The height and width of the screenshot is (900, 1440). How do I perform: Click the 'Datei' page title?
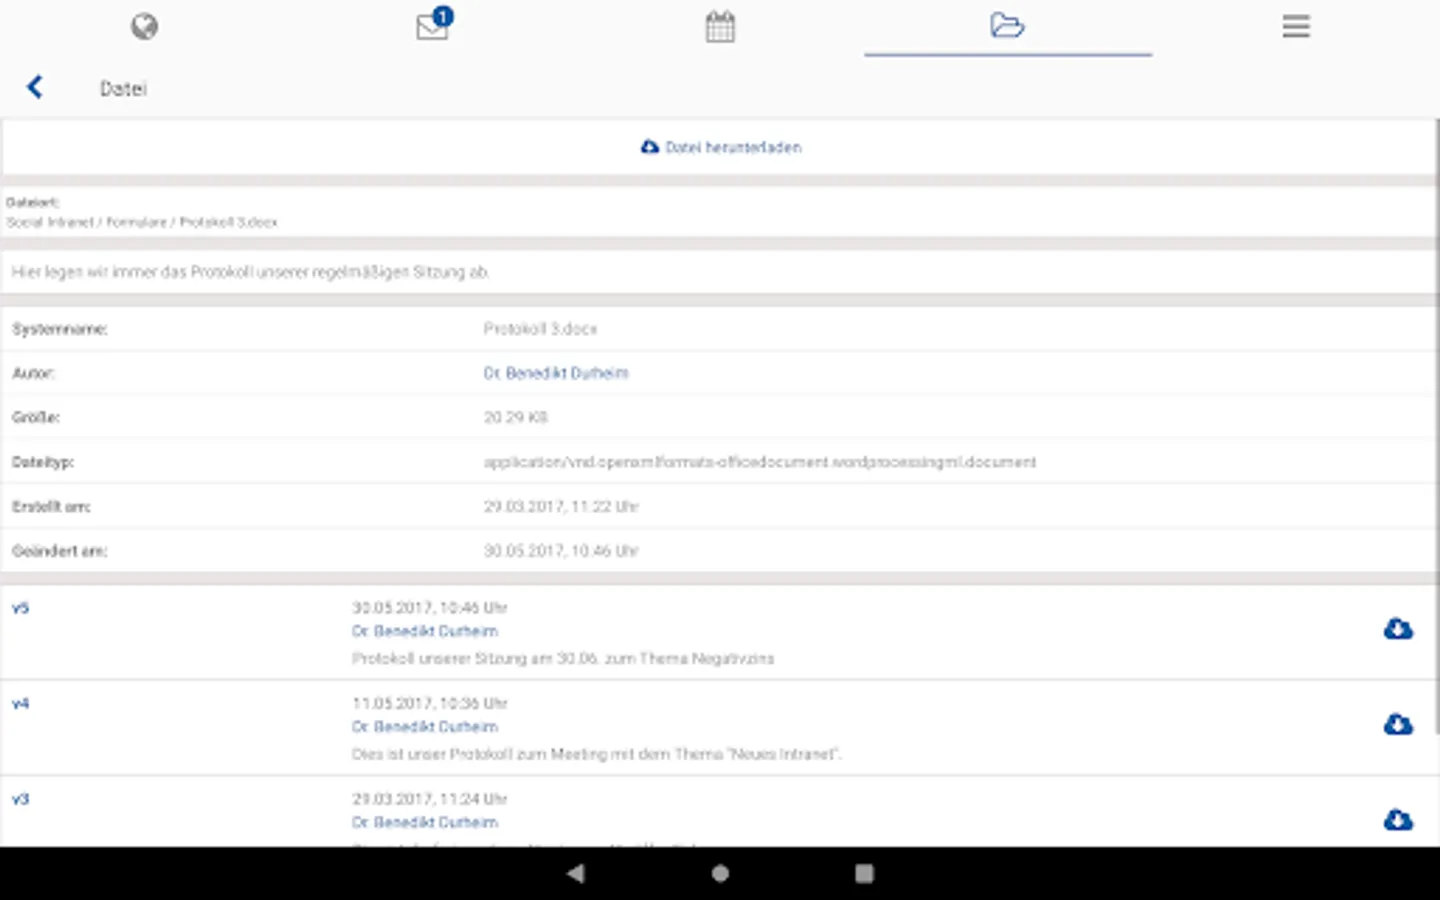[123, 89]
